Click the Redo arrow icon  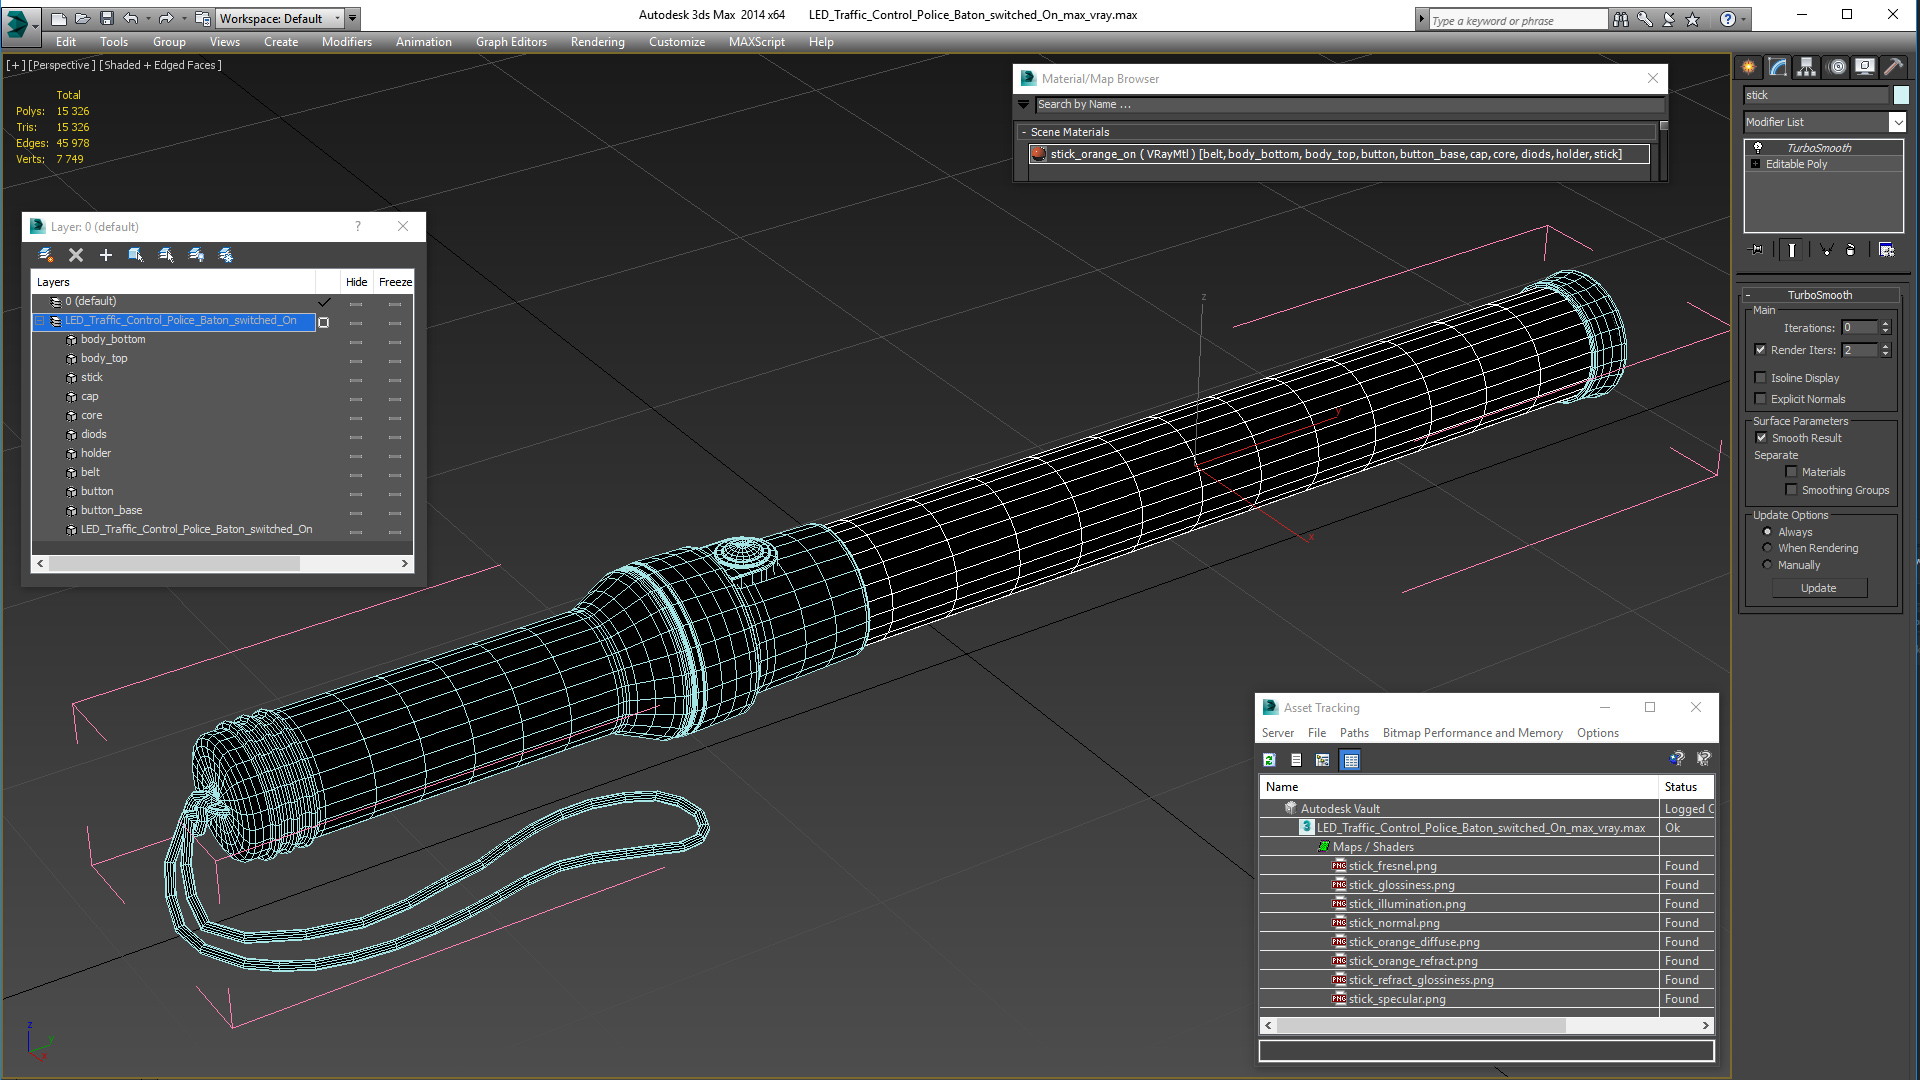(x=166, y=18)
